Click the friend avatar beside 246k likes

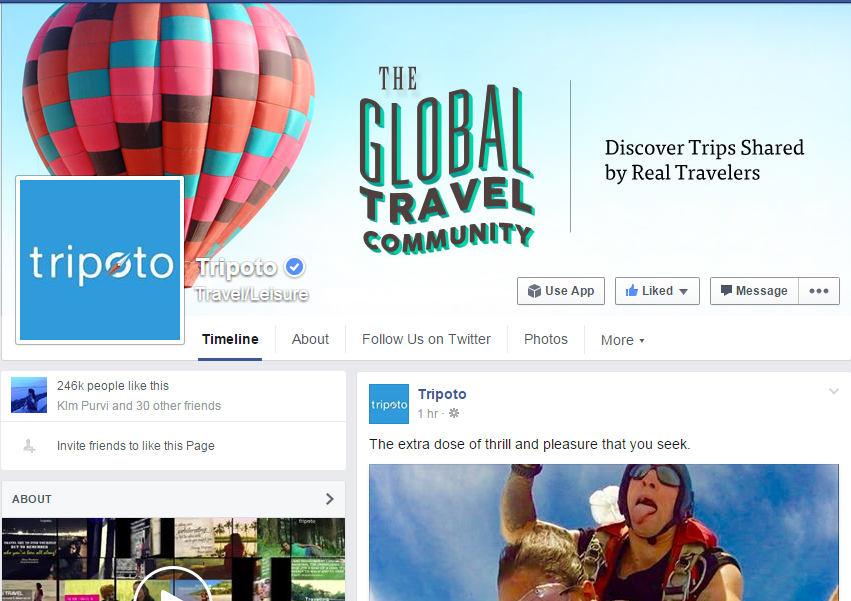pos(29,395)
